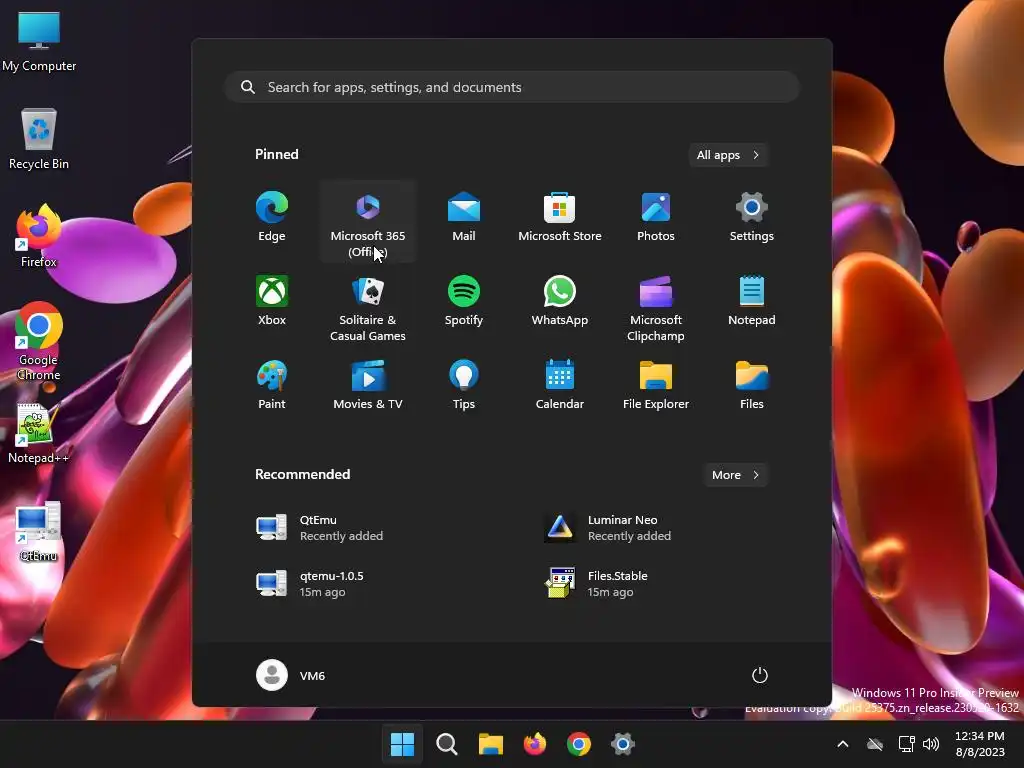Open the Tips app

point(464,385)
